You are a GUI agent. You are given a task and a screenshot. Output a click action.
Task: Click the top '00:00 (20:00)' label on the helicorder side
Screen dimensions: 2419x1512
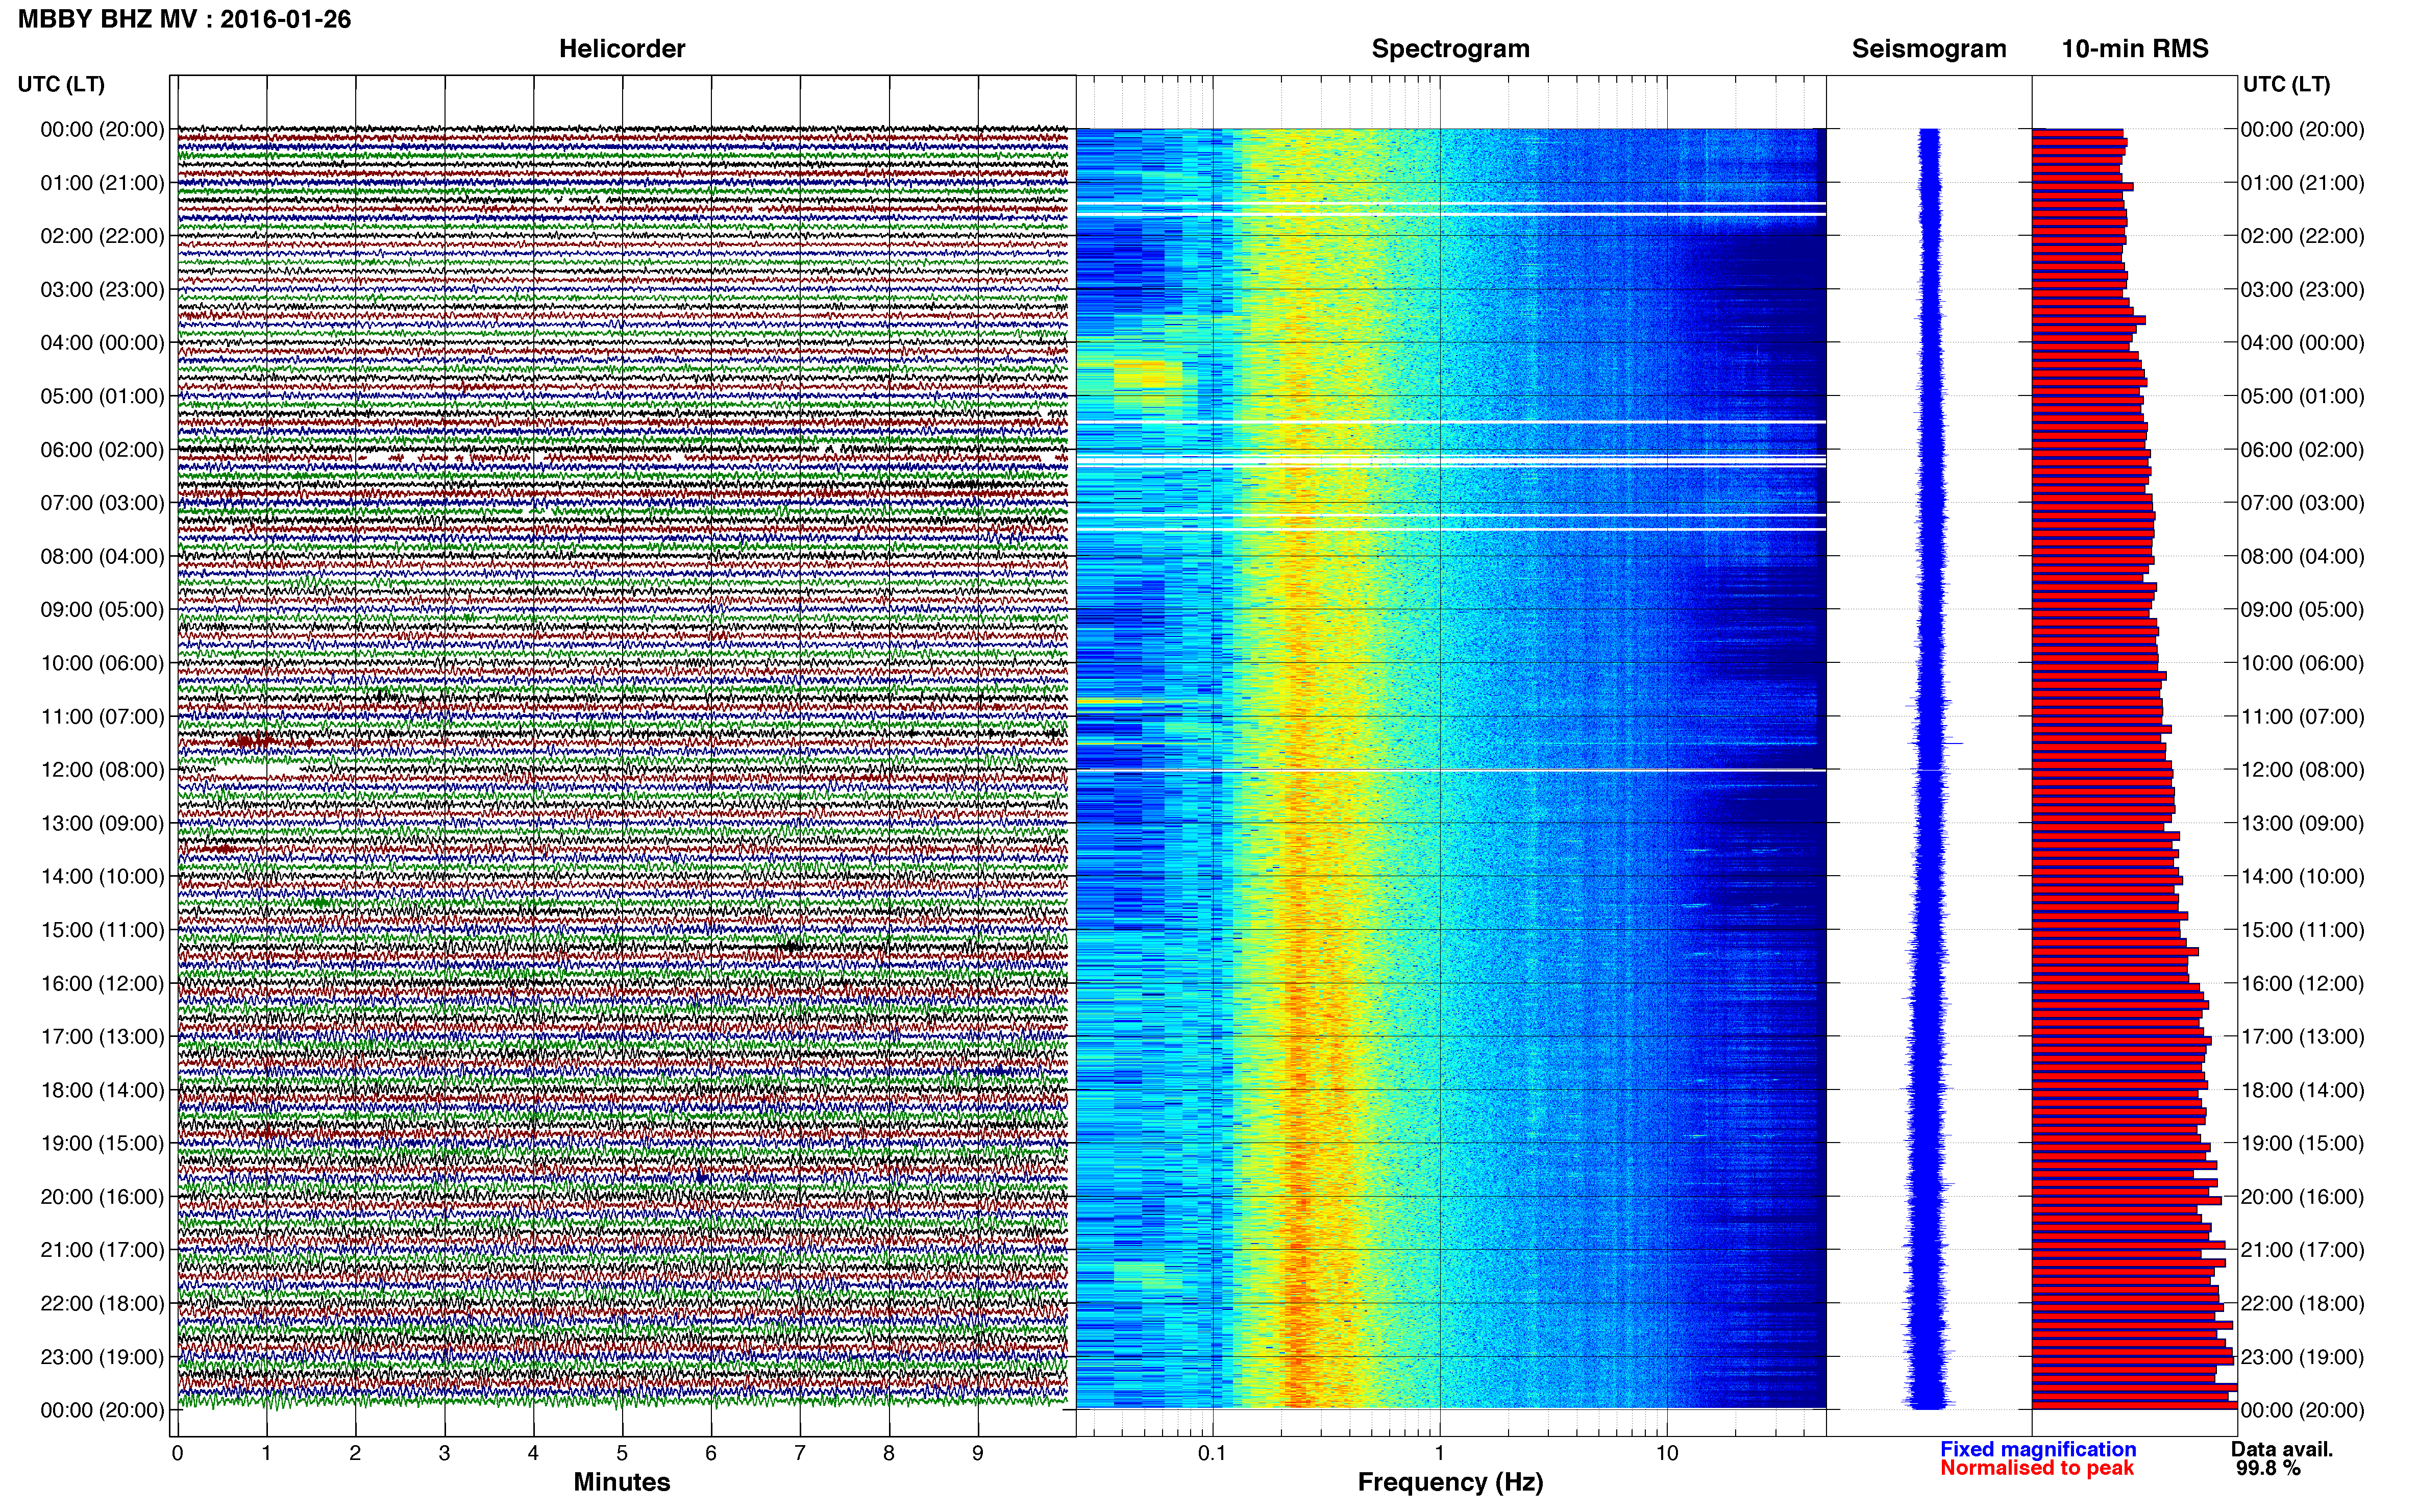pos(102,129)
